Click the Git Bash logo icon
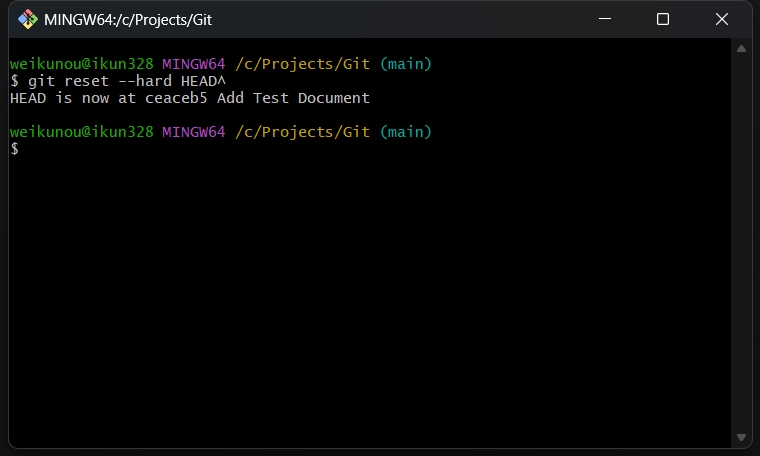The width and height of the screenshot is (760, 456). (28, 19)
